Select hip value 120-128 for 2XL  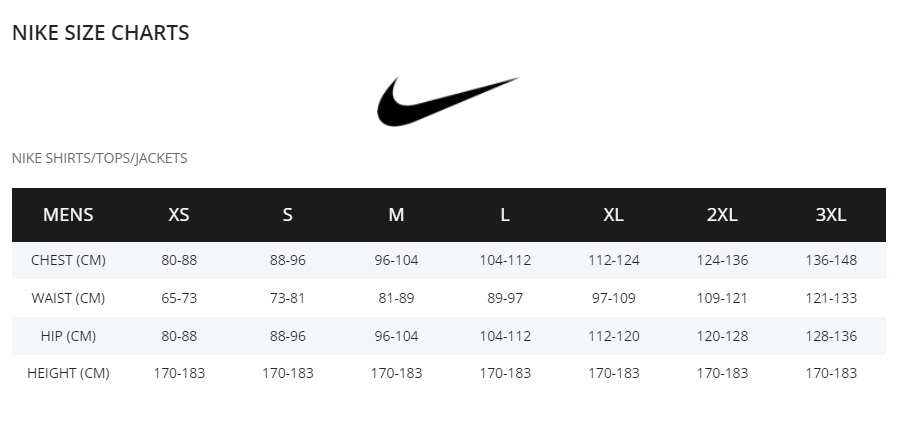722,336
